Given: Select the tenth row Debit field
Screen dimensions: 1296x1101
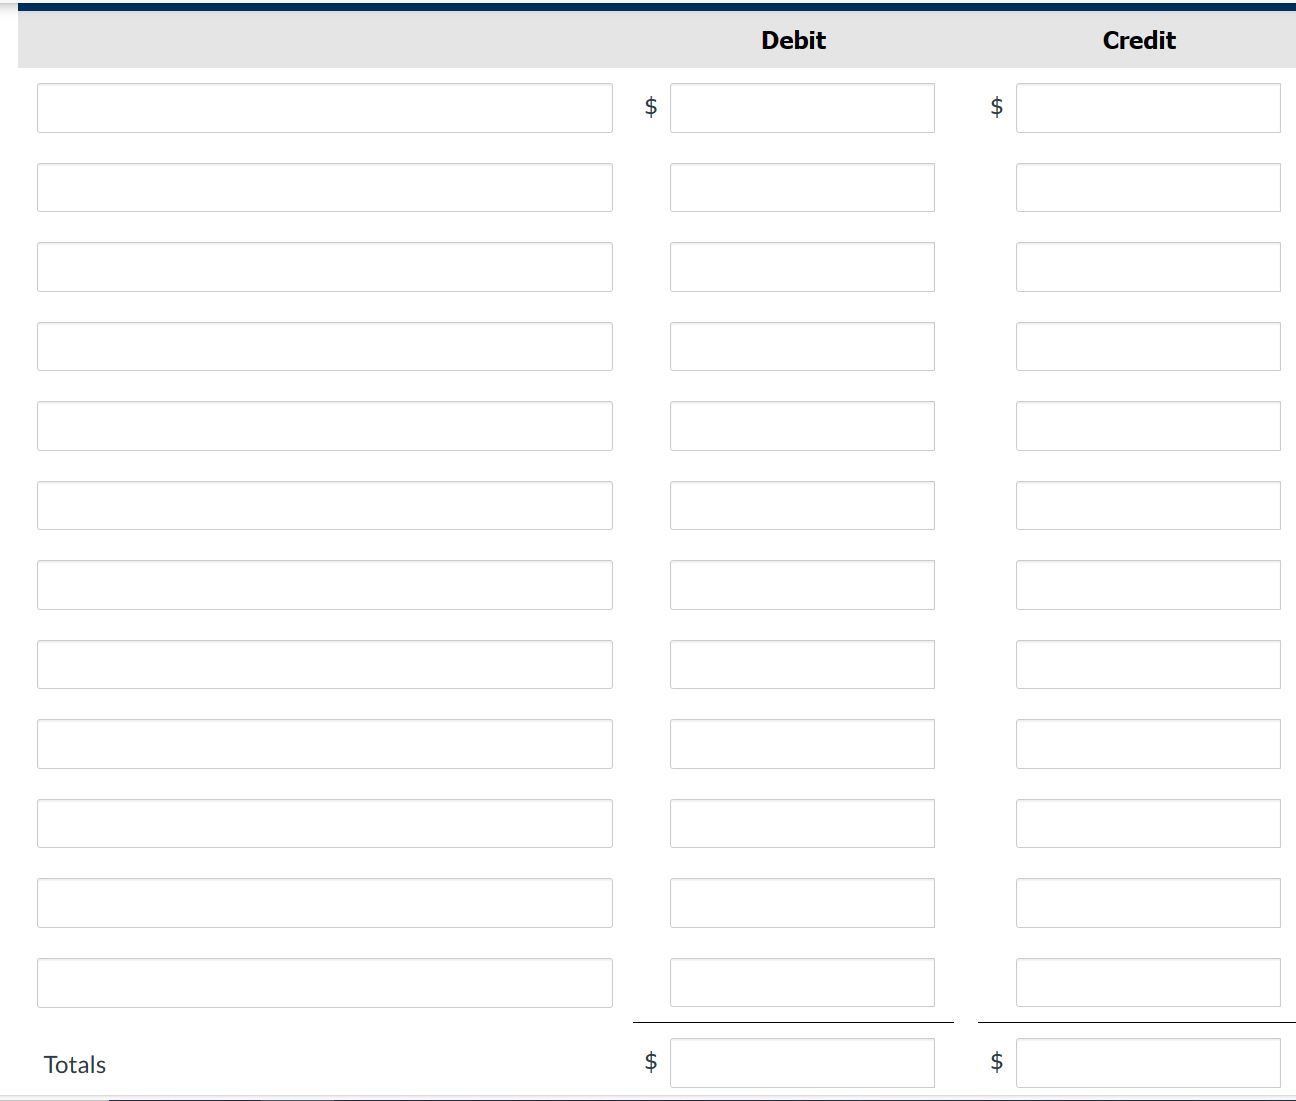Looking at the screenshot, I should tap(802, 823).
